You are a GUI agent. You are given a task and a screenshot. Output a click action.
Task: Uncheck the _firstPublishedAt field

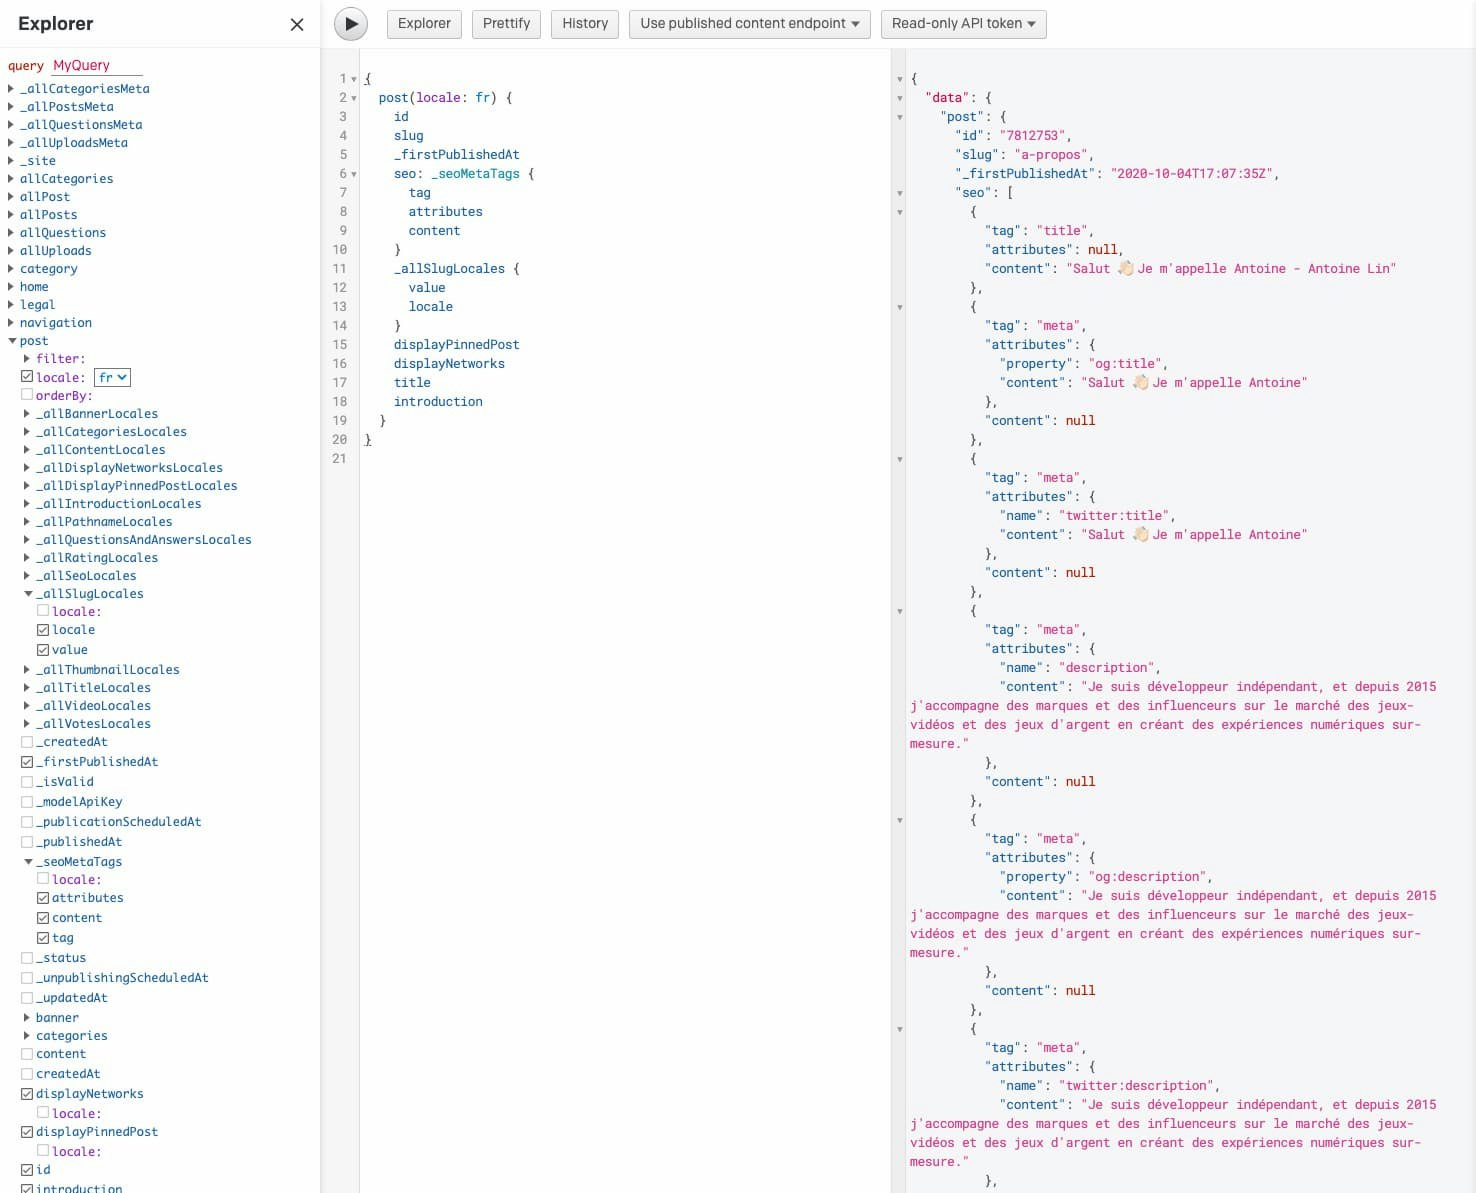27,762
